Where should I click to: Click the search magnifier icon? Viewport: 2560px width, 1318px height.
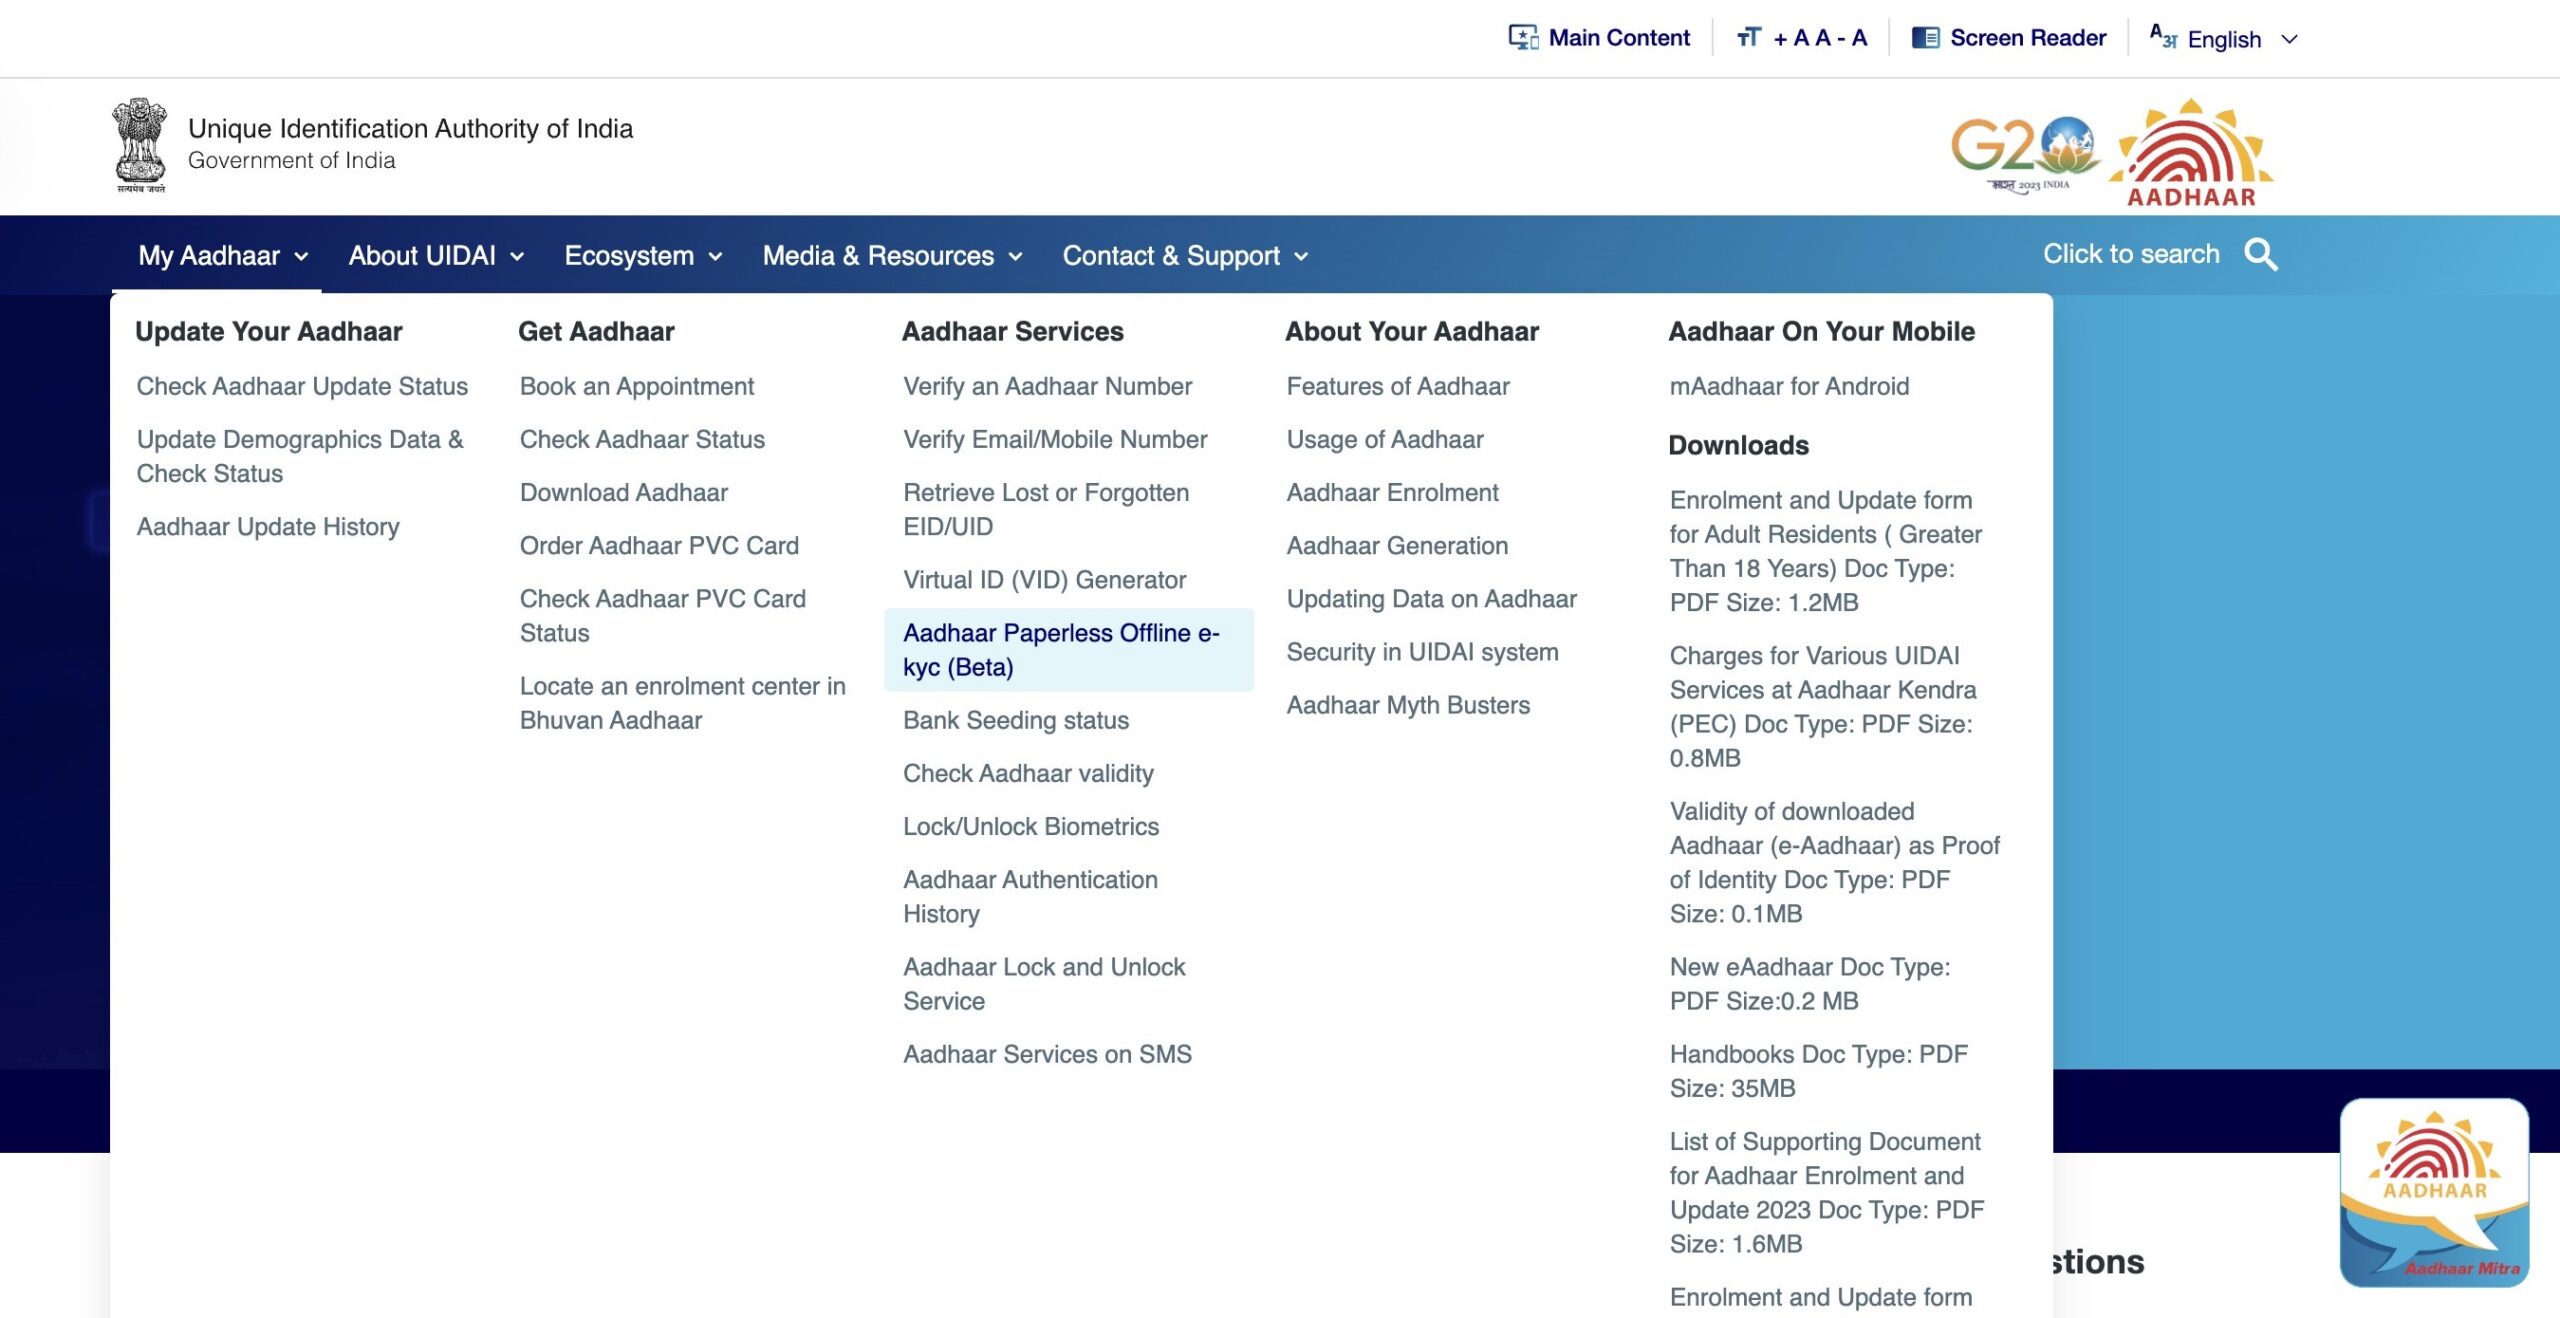point(2261,255)
